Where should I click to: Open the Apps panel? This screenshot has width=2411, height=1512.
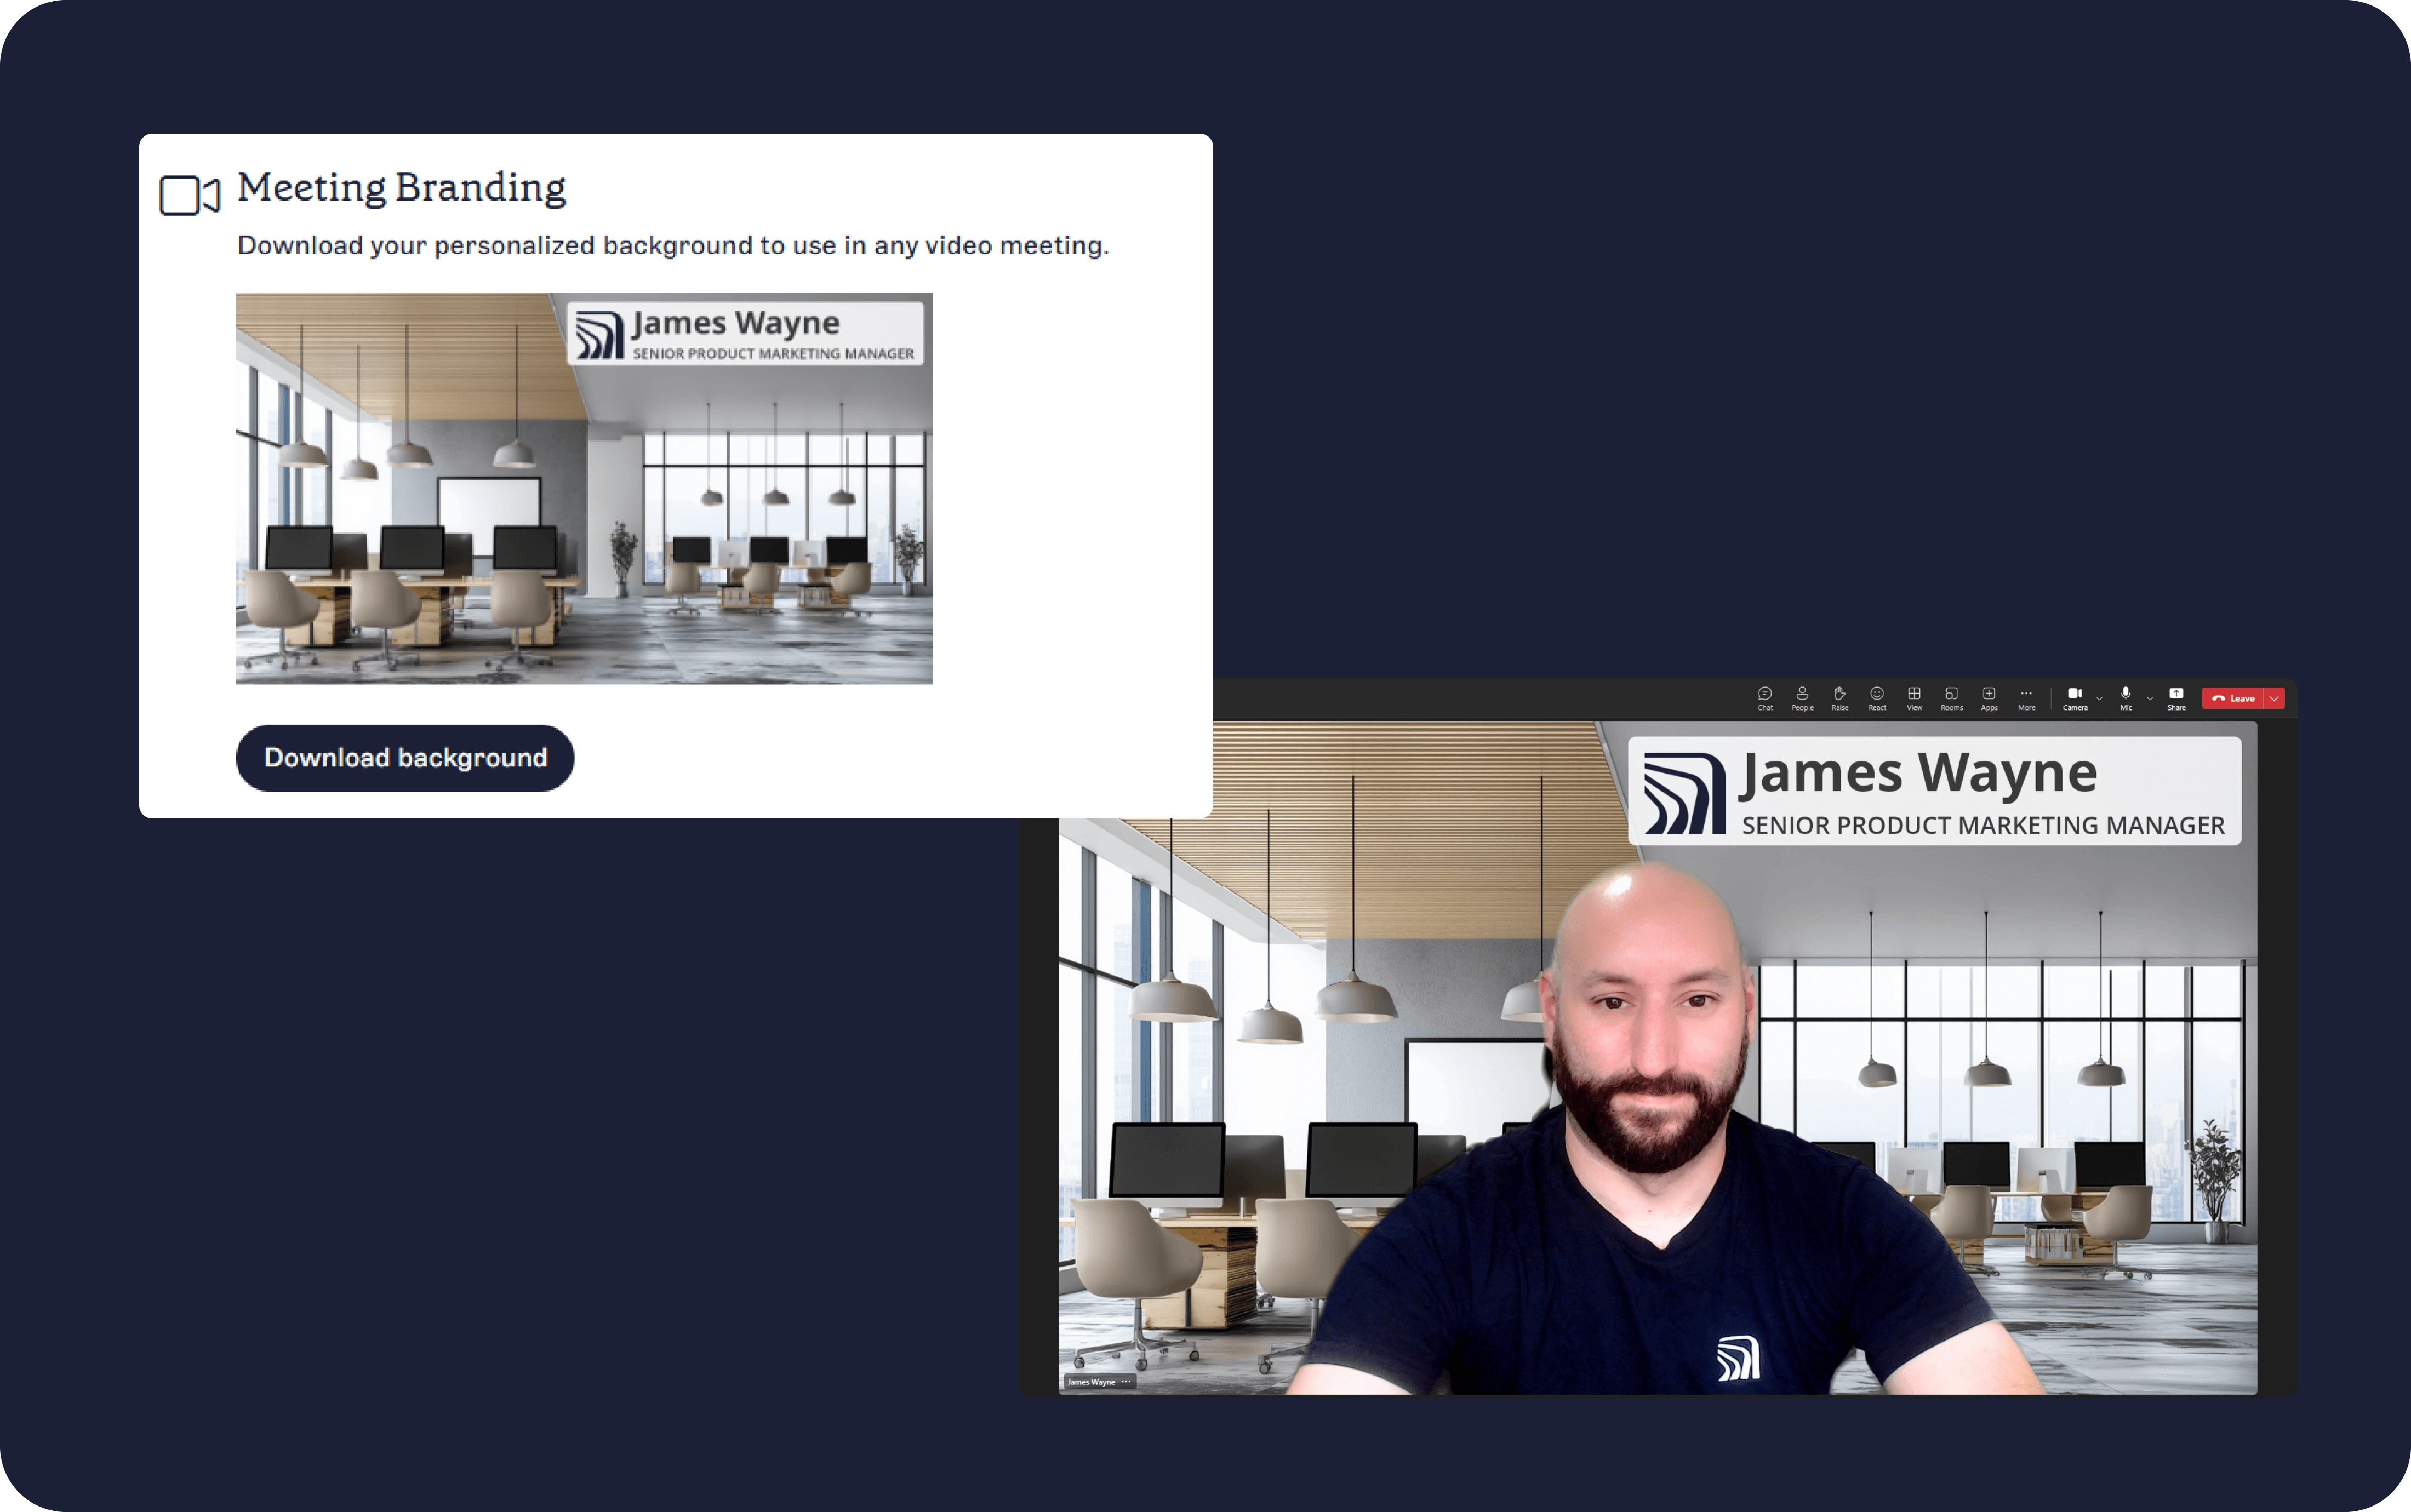click(x=1989, y=695)
